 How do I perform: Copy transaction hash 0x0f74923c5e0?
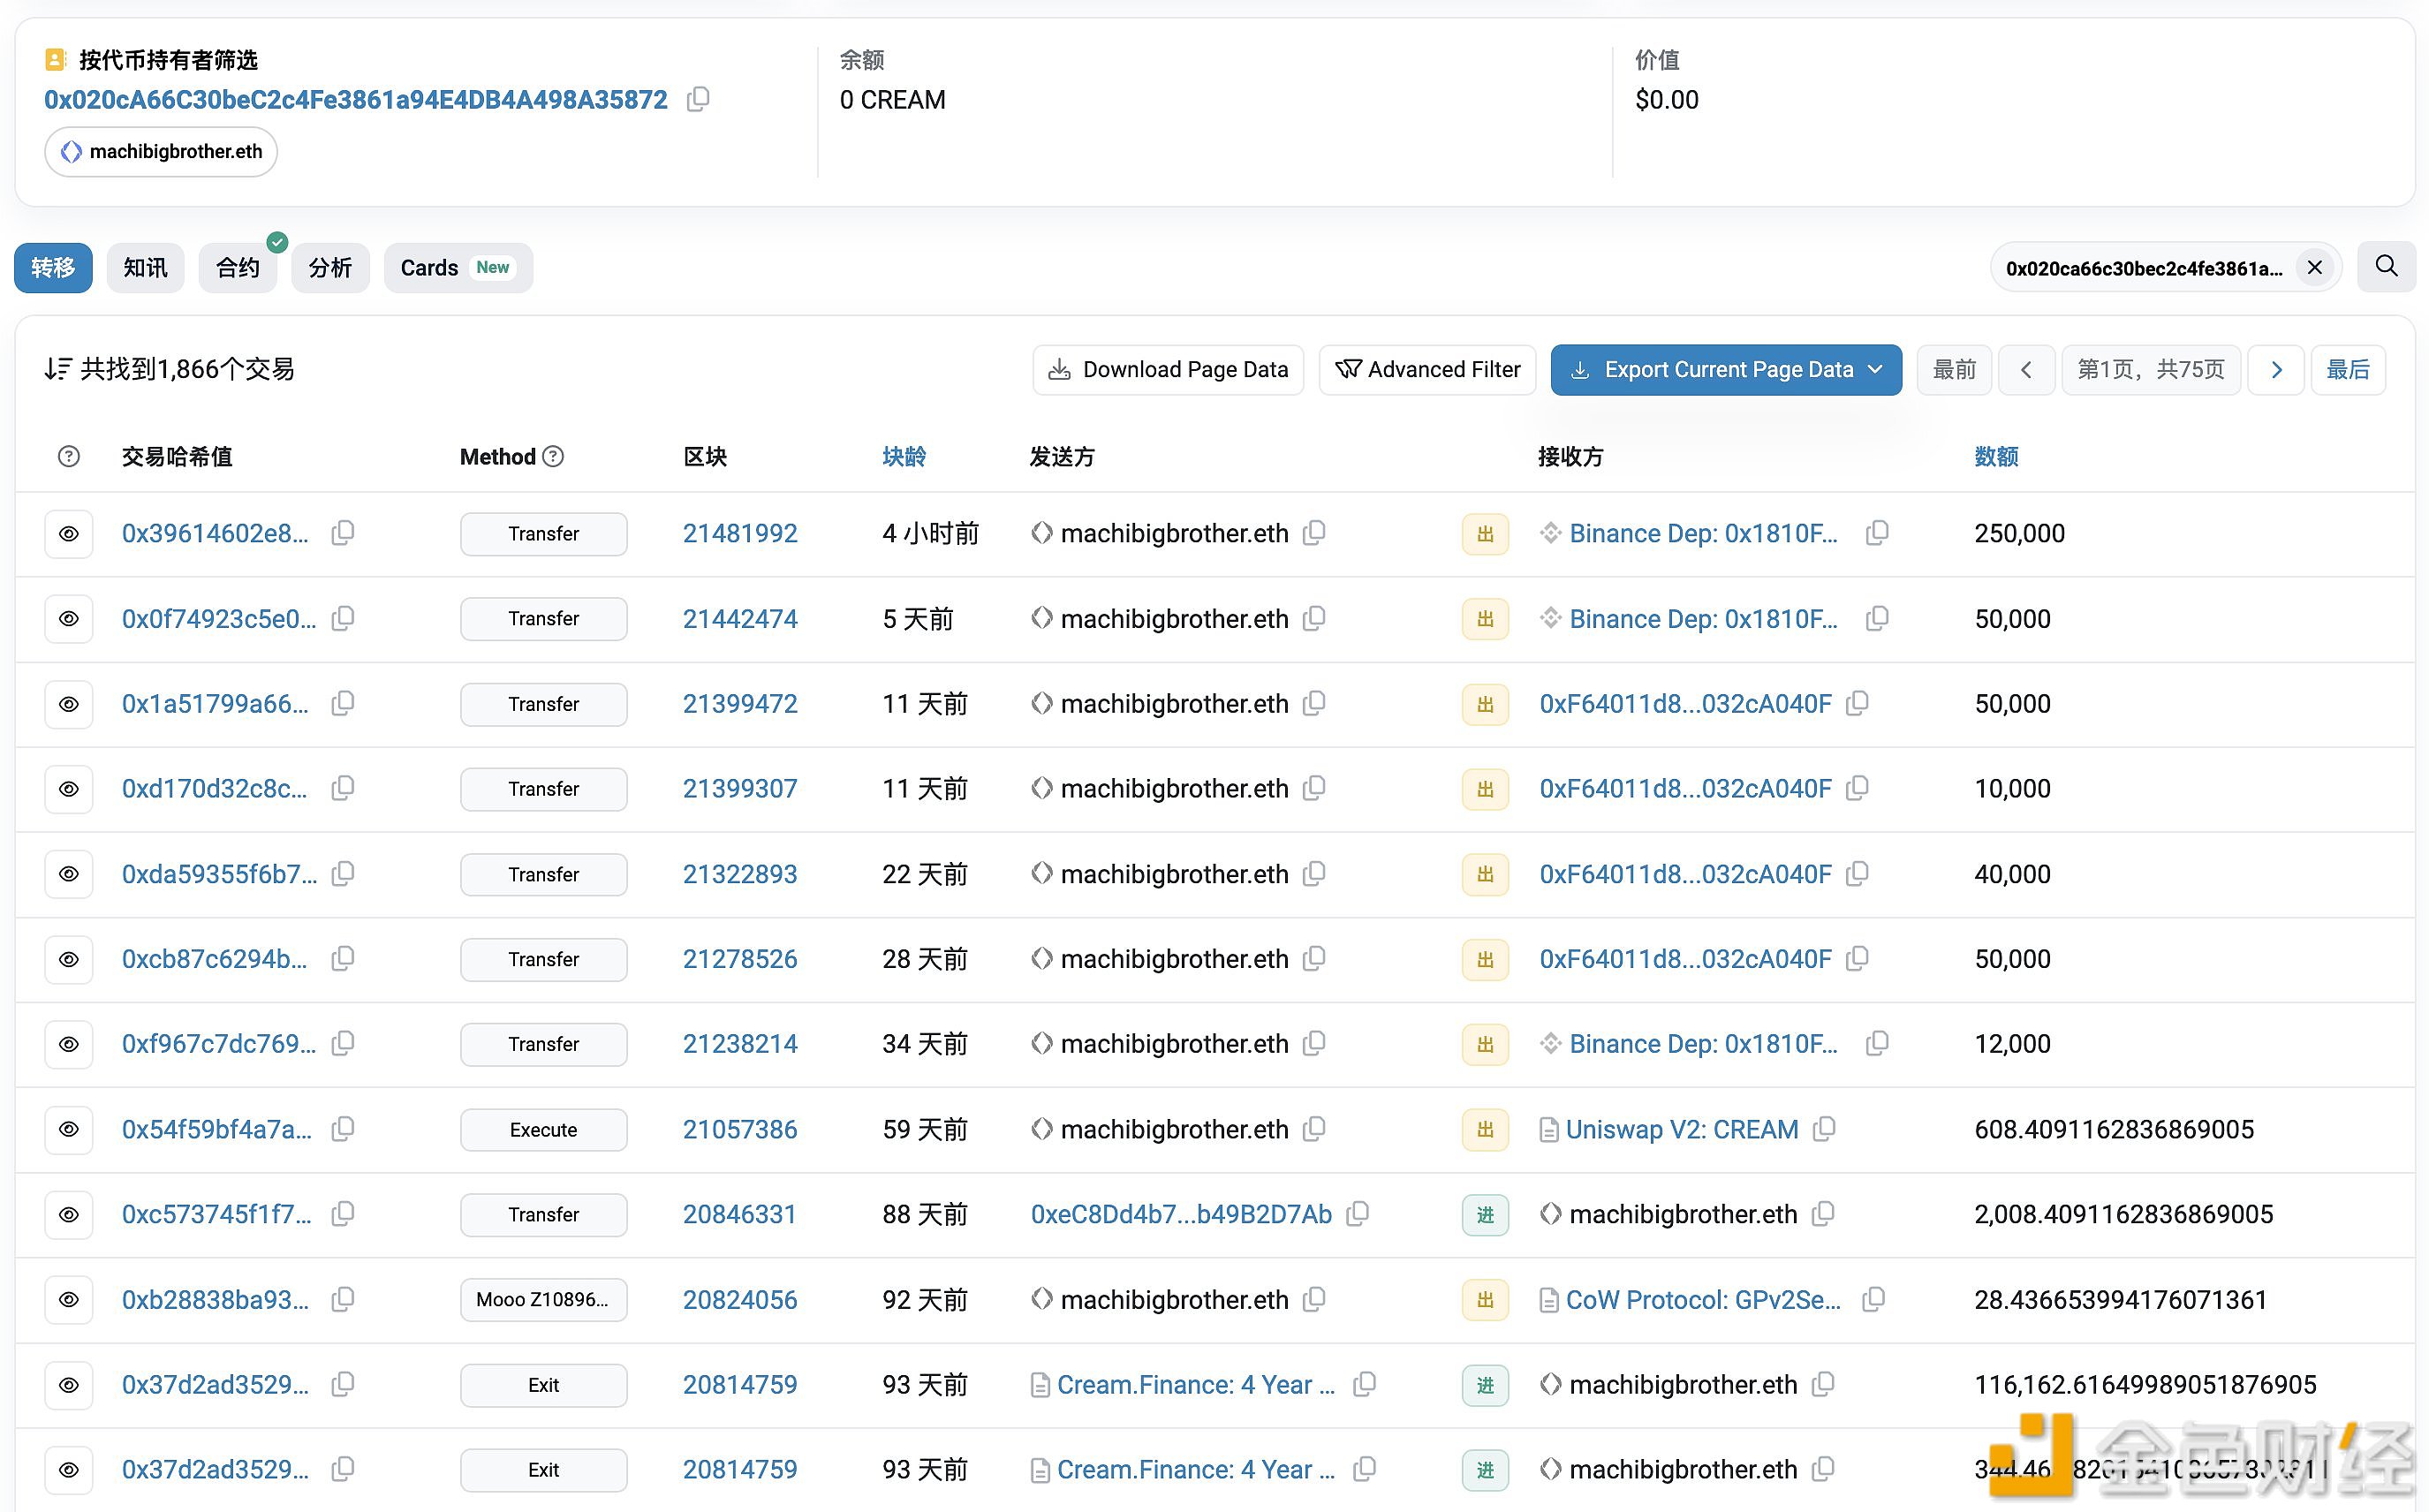(343, 618)
